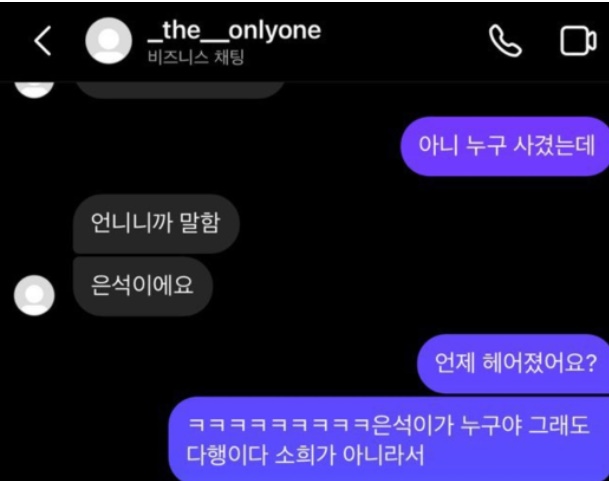Tap the word 말함 in the gray bubble
The width and height of the screenshot is (609, 481).
click(x=200, y=223)
